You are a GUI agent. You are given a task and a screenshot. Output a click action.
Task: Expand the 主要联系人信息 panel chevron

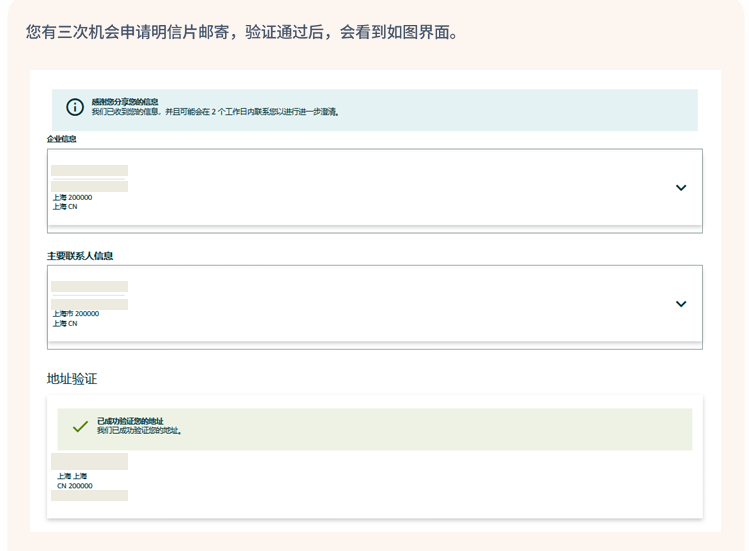coord(681,304)
